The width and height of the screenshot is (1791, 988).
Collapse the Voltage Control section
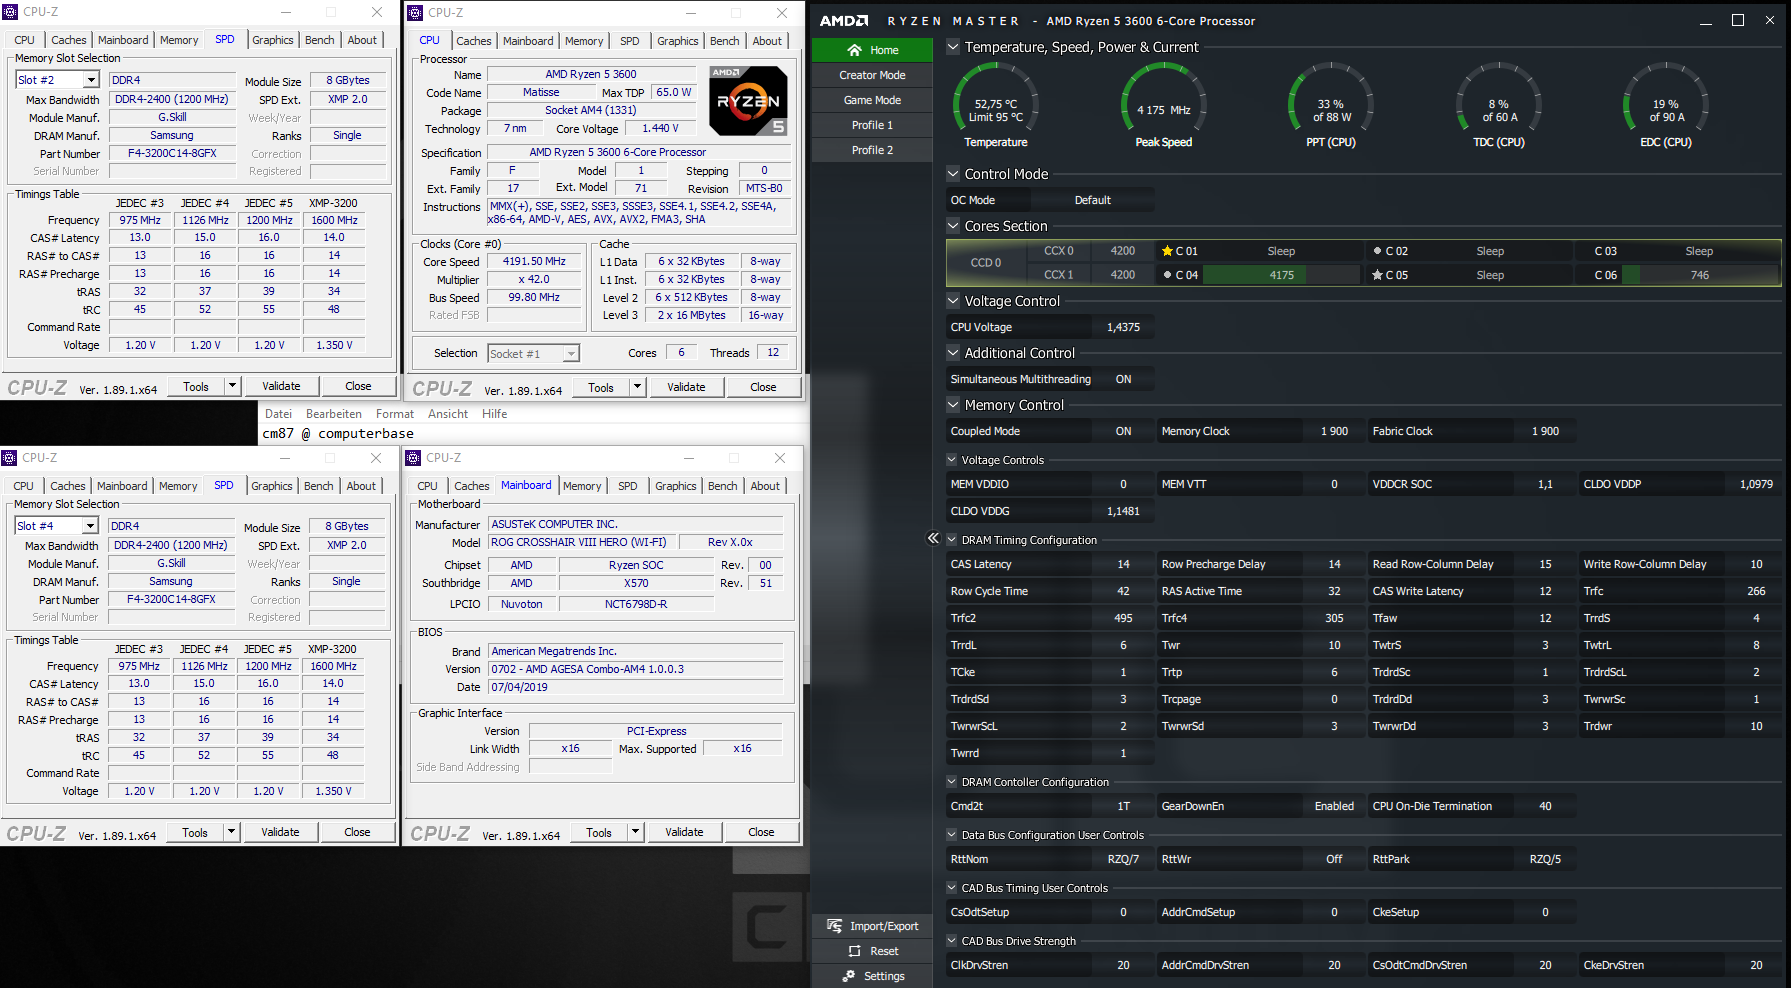pos(953,301)
